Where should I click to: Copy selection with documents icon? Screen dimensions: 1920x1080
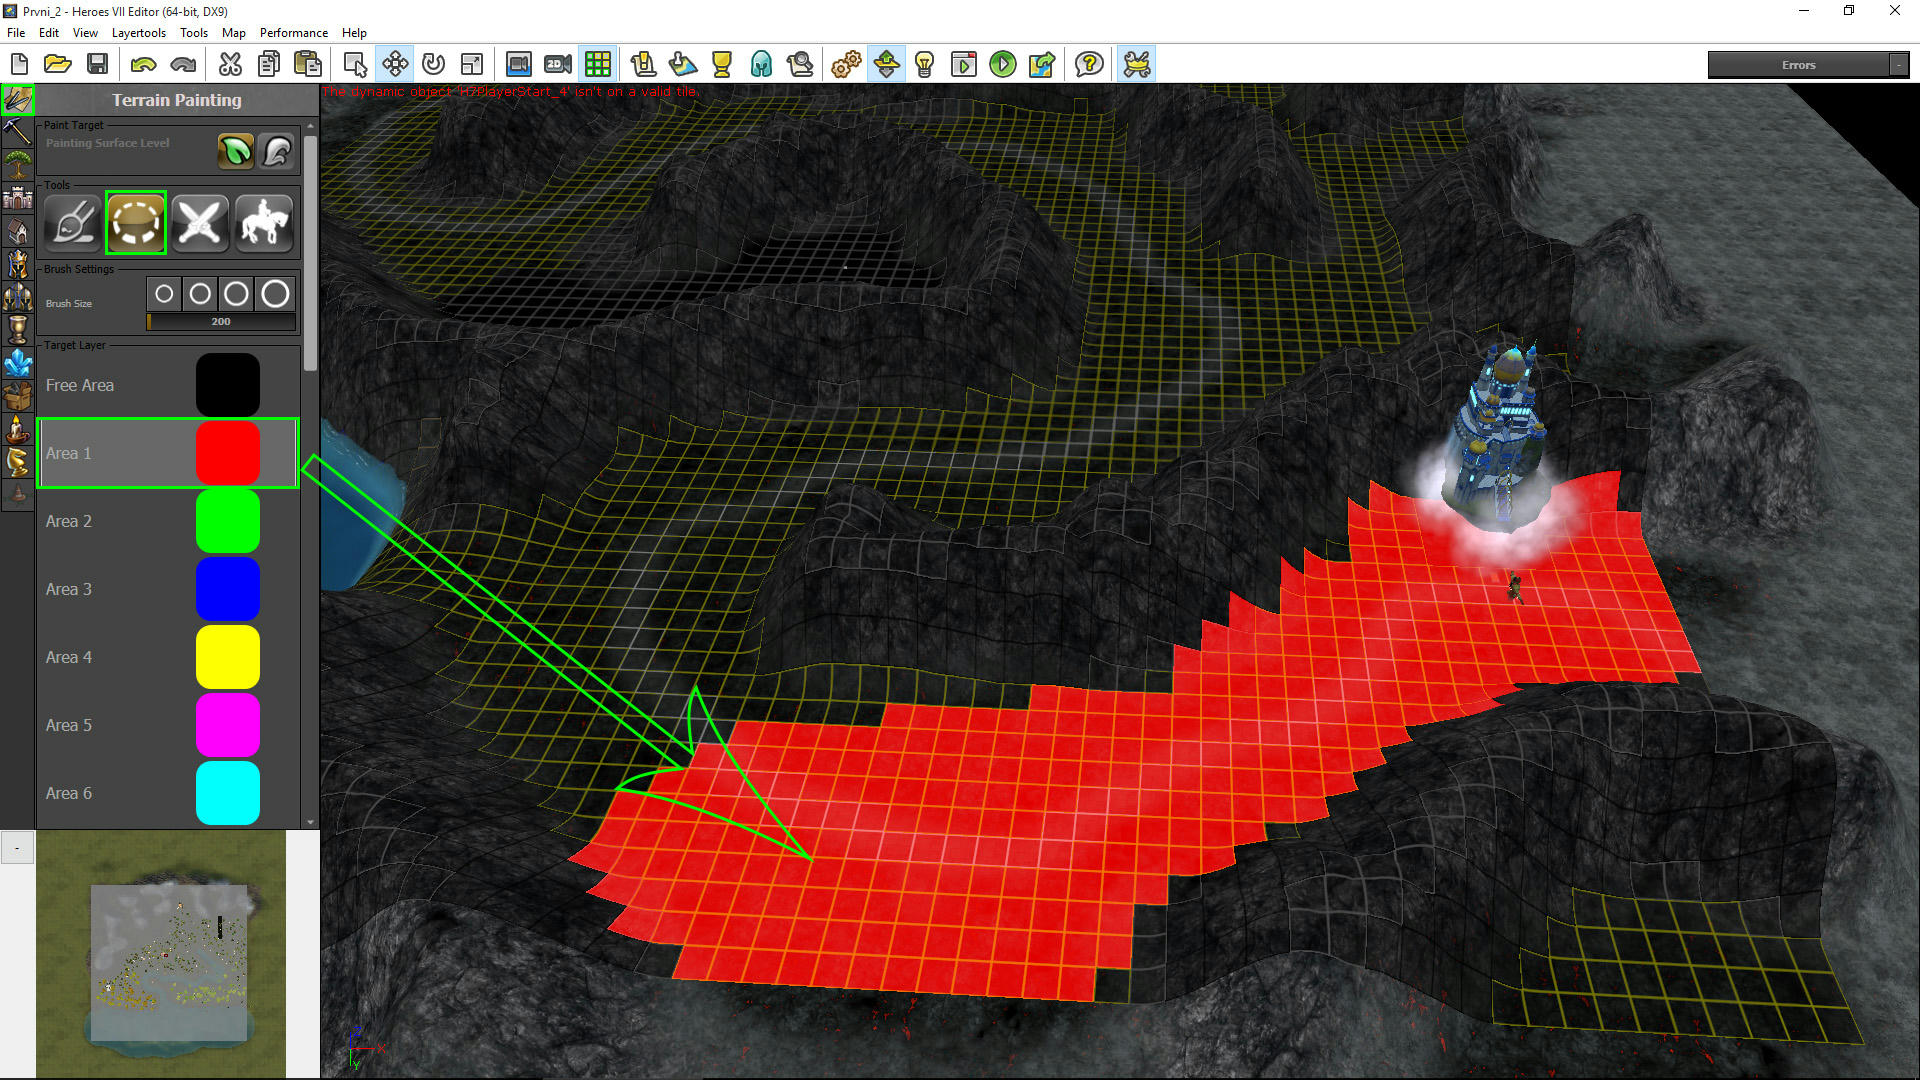point(269,64)
